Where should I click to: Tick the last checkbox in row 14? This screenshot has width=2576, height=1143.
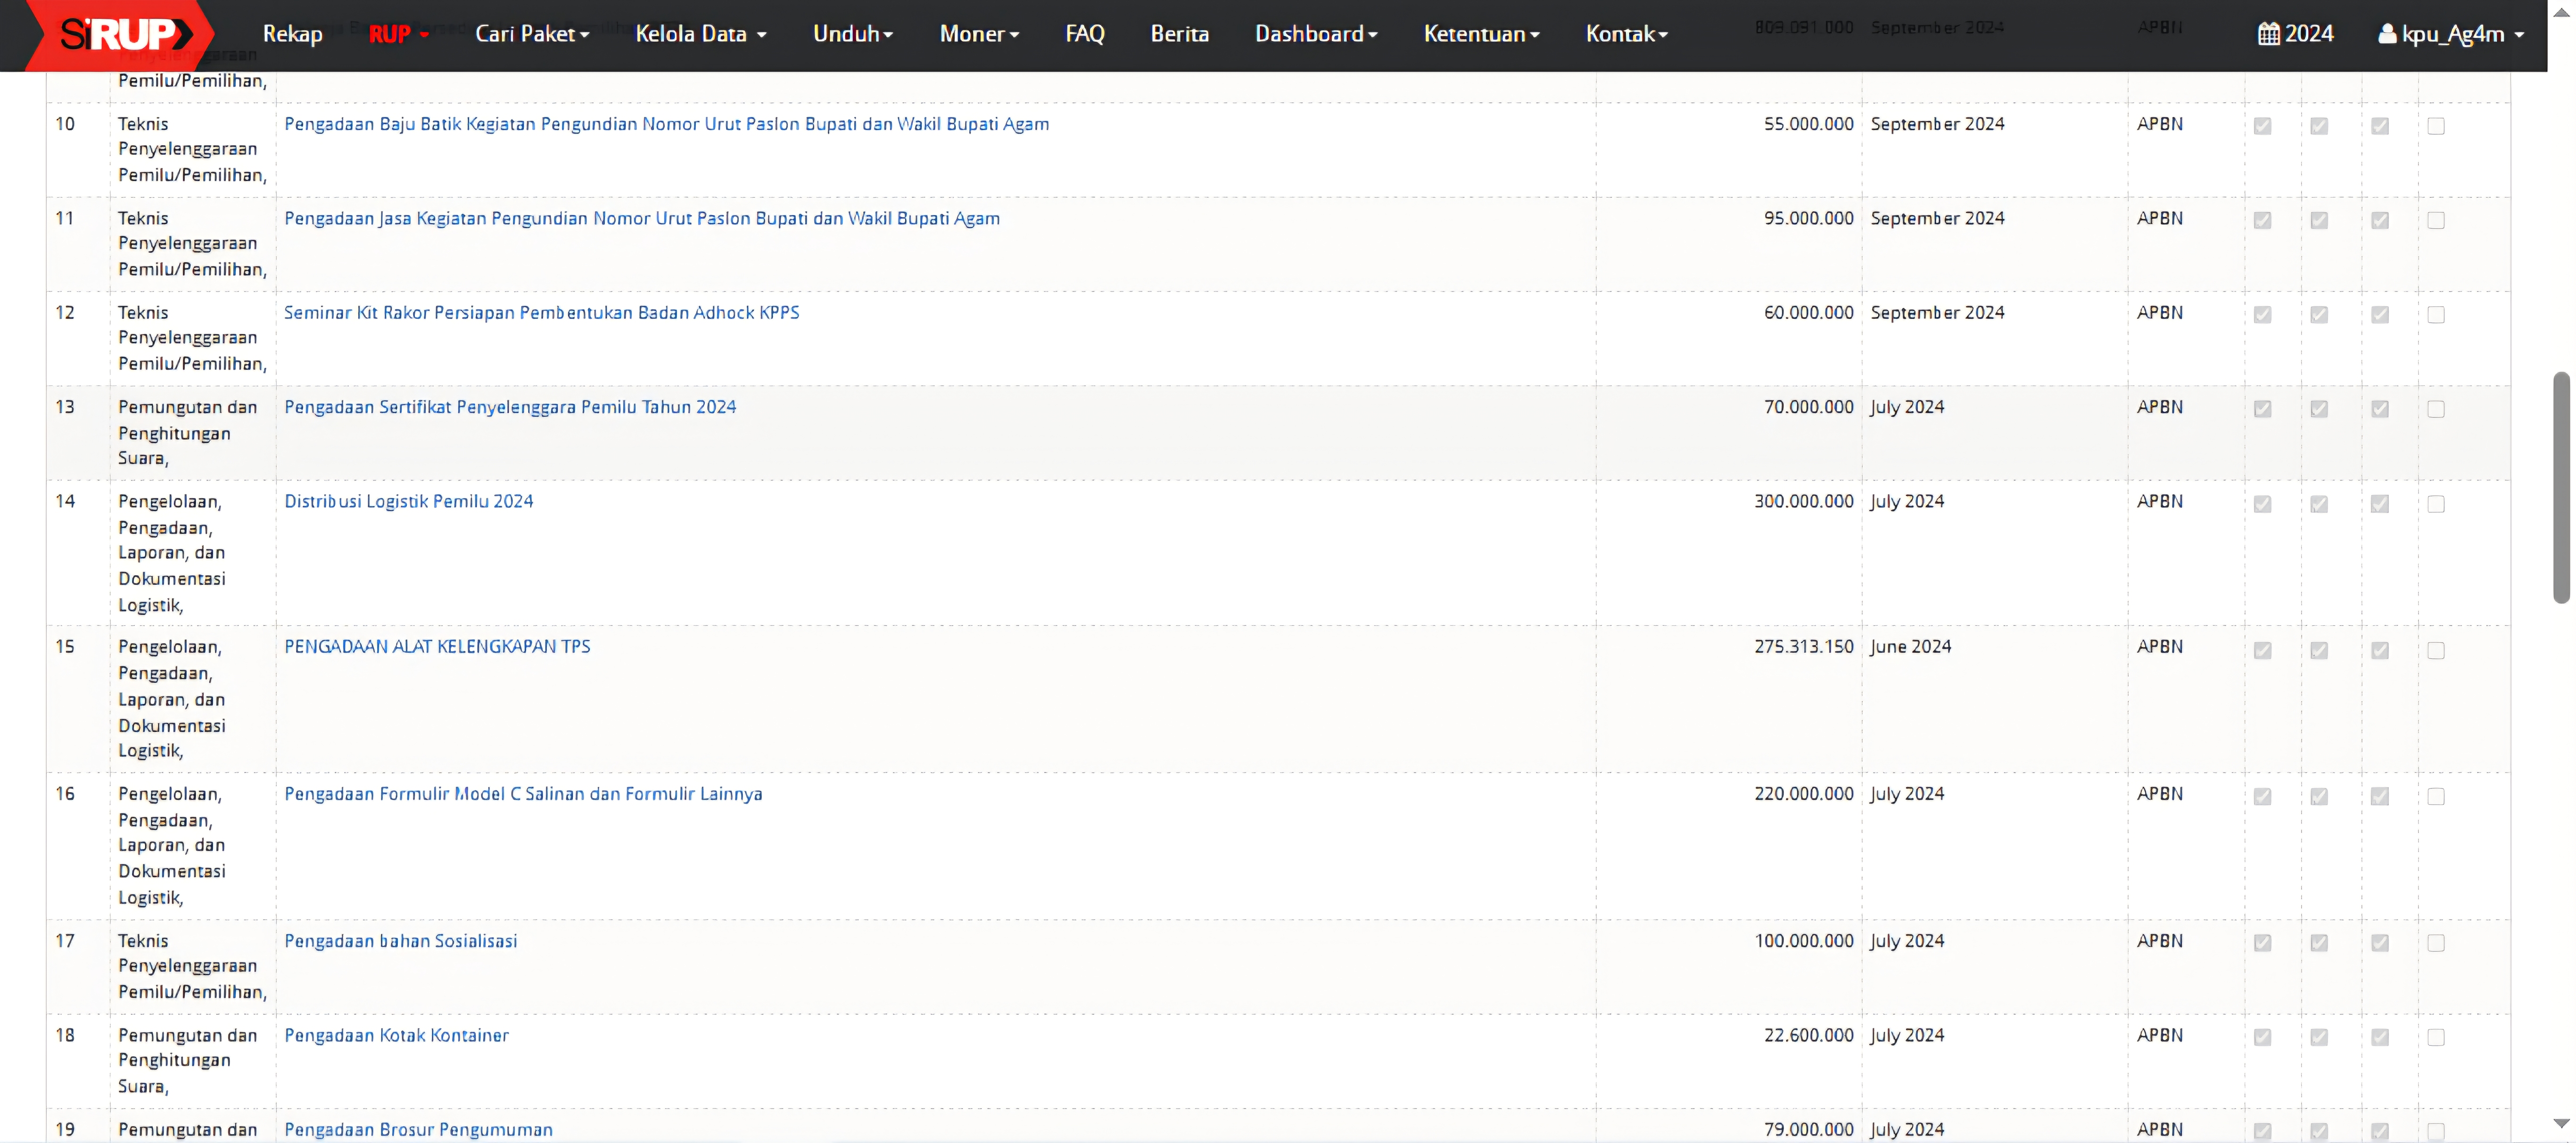point(2435,504)
